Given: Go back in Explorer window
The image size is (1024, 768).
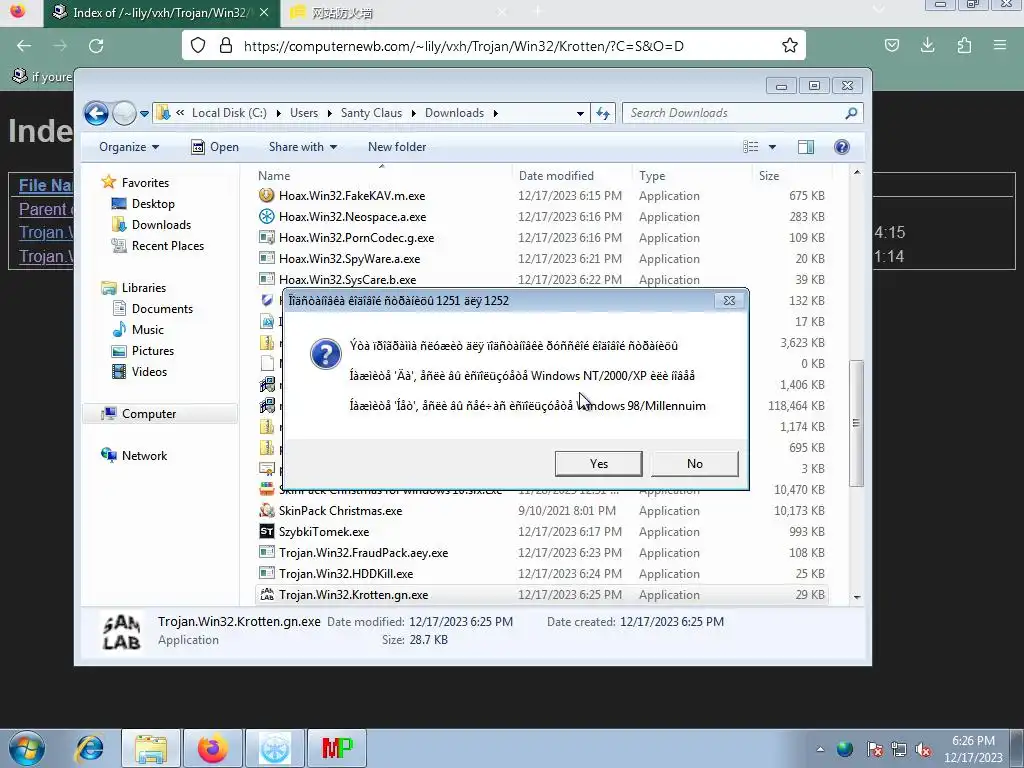Looking at the screenshot, I should coord(96,113).
